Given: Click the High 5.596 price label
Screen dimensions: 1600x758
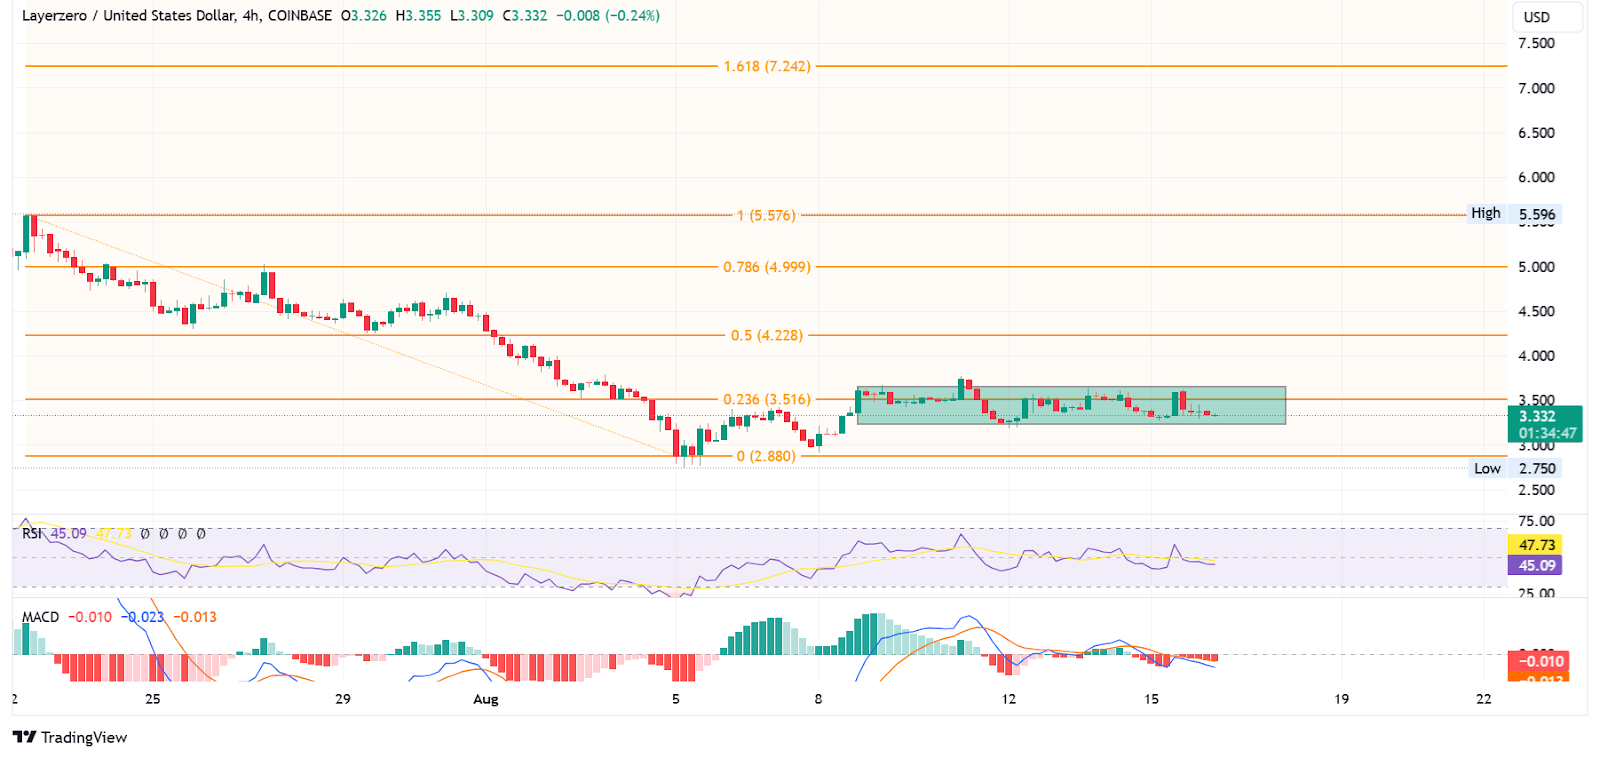Looking at the screenshot, I should tap(1513, 214).
